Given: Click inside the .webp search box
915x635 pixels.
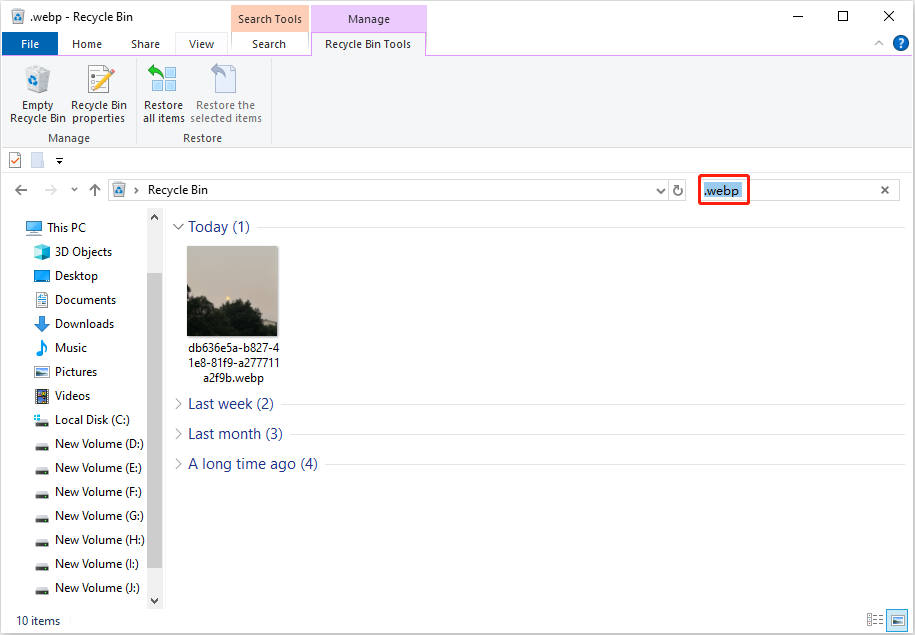Looking at the screenshot, I should pyautogui.click(x=799, y=190).
